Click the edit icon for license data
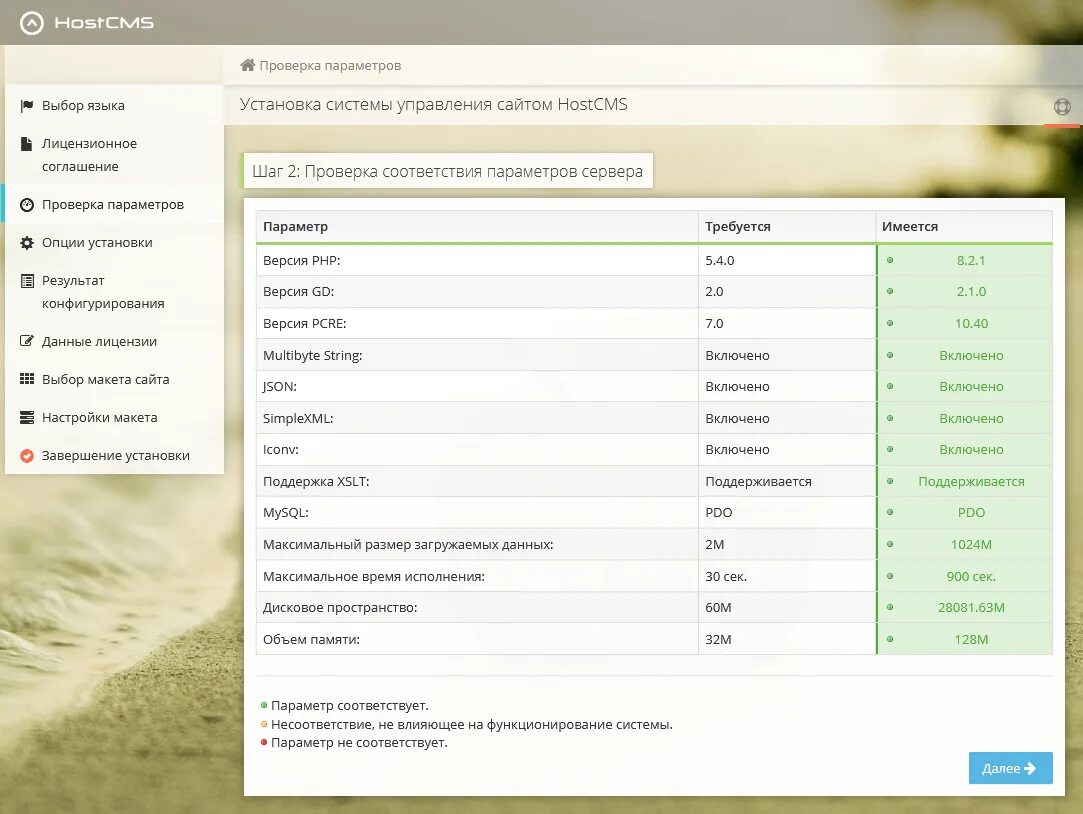This screenshot has width=1083, height=814. 27,340
